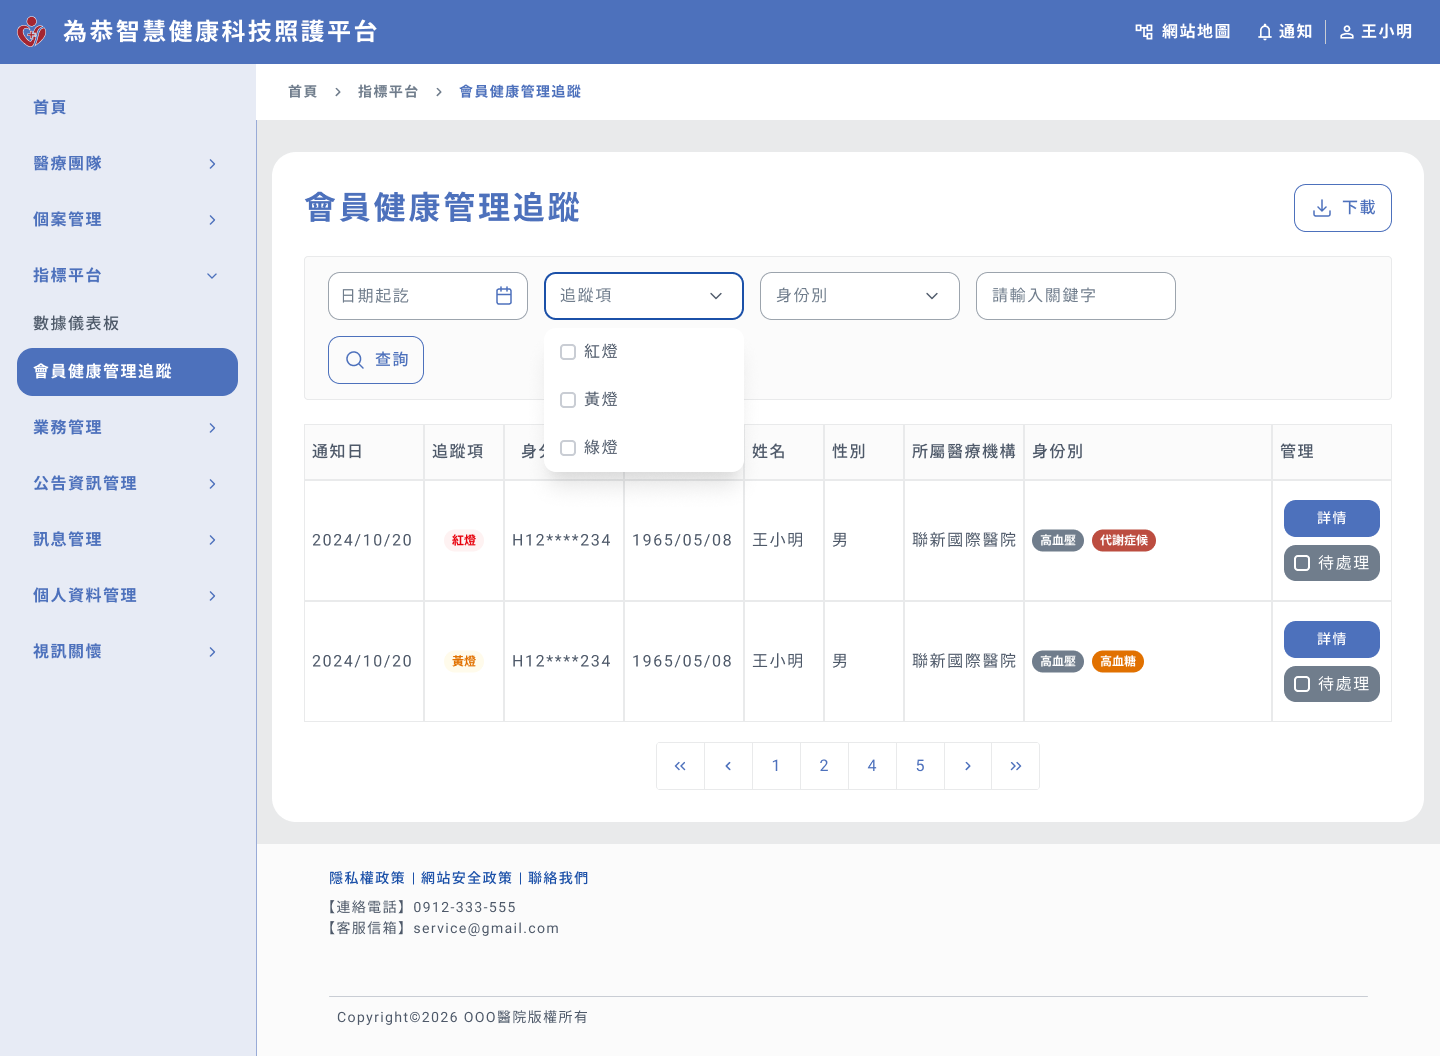
Task: Check the 紅燈 option
Action: (x=568, y=352)
